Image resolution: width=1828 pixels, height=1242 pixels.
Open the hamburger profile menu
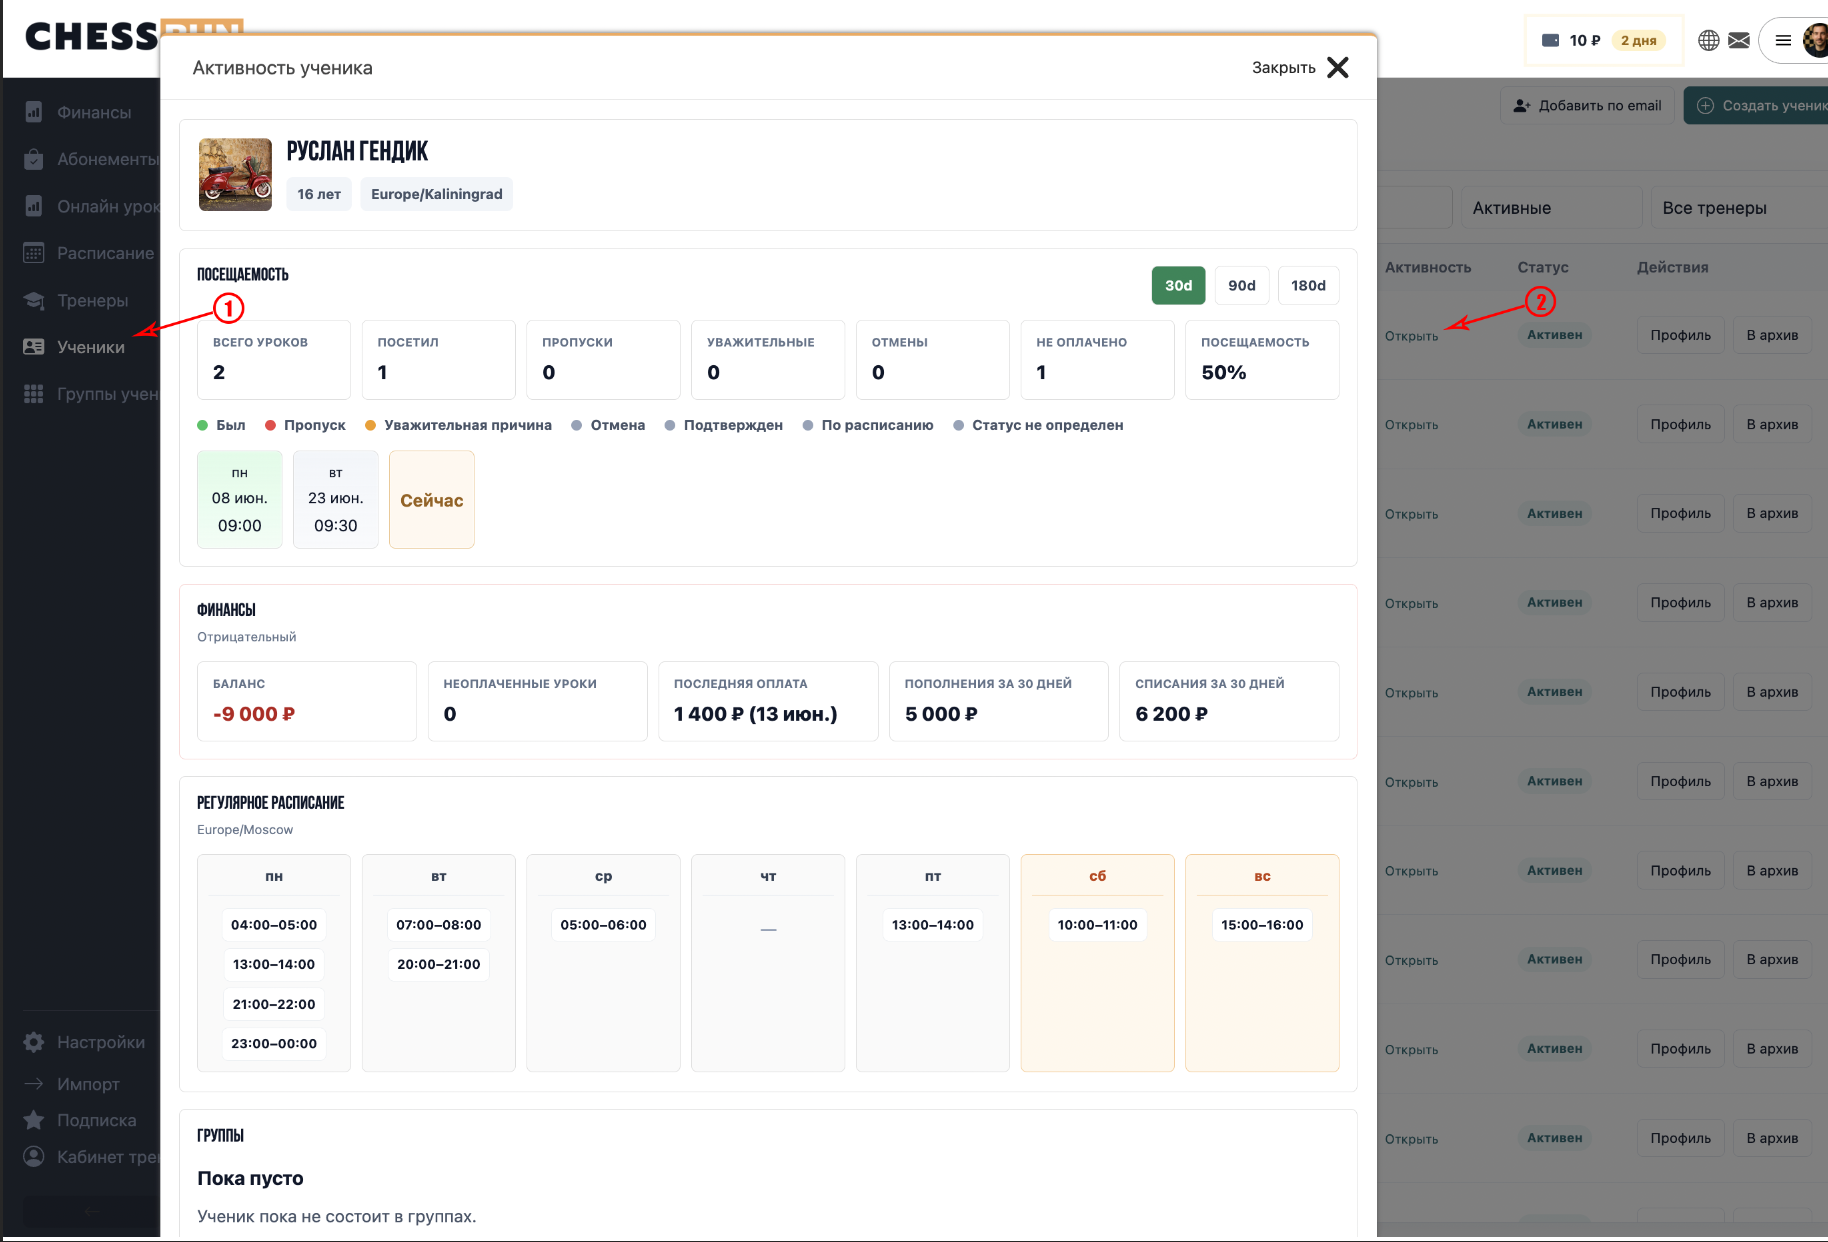click(1783, 40)
